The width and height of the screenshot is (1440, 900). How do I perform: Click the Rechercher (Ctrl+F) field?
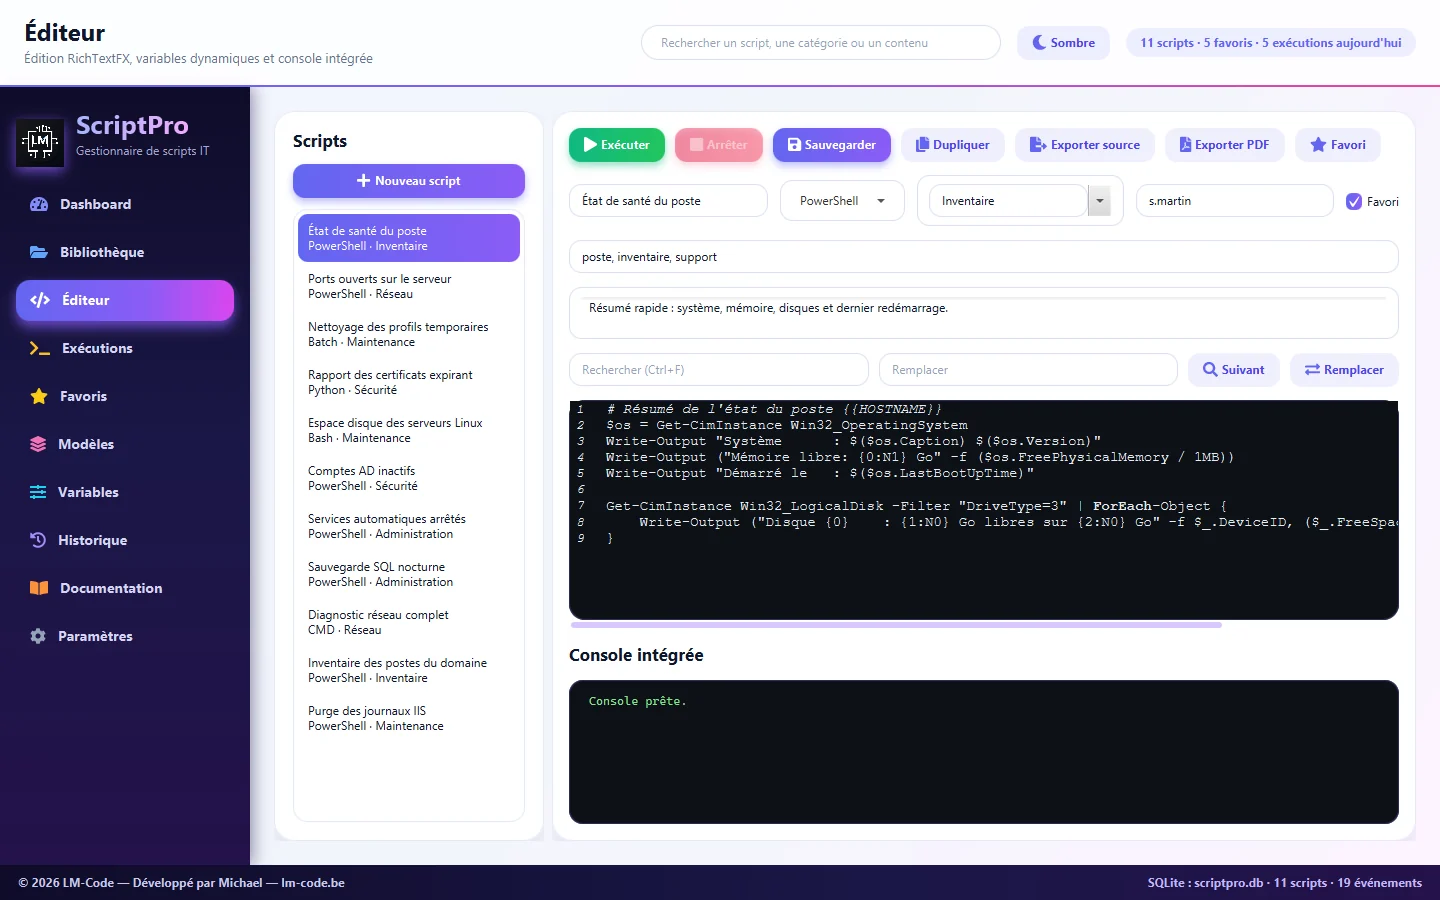point(719,370)
